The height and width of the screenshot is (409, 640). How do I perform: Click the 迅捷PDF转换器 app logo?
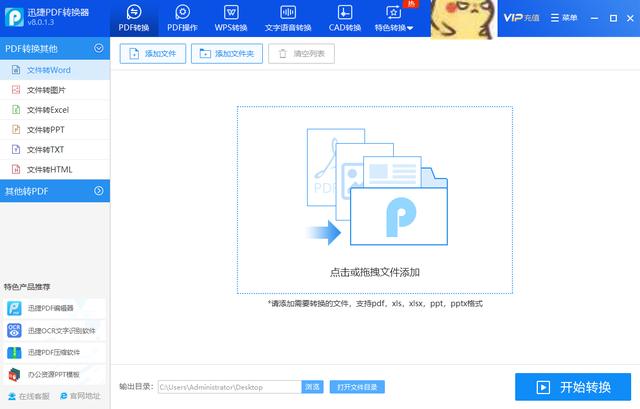coord(14,17)
